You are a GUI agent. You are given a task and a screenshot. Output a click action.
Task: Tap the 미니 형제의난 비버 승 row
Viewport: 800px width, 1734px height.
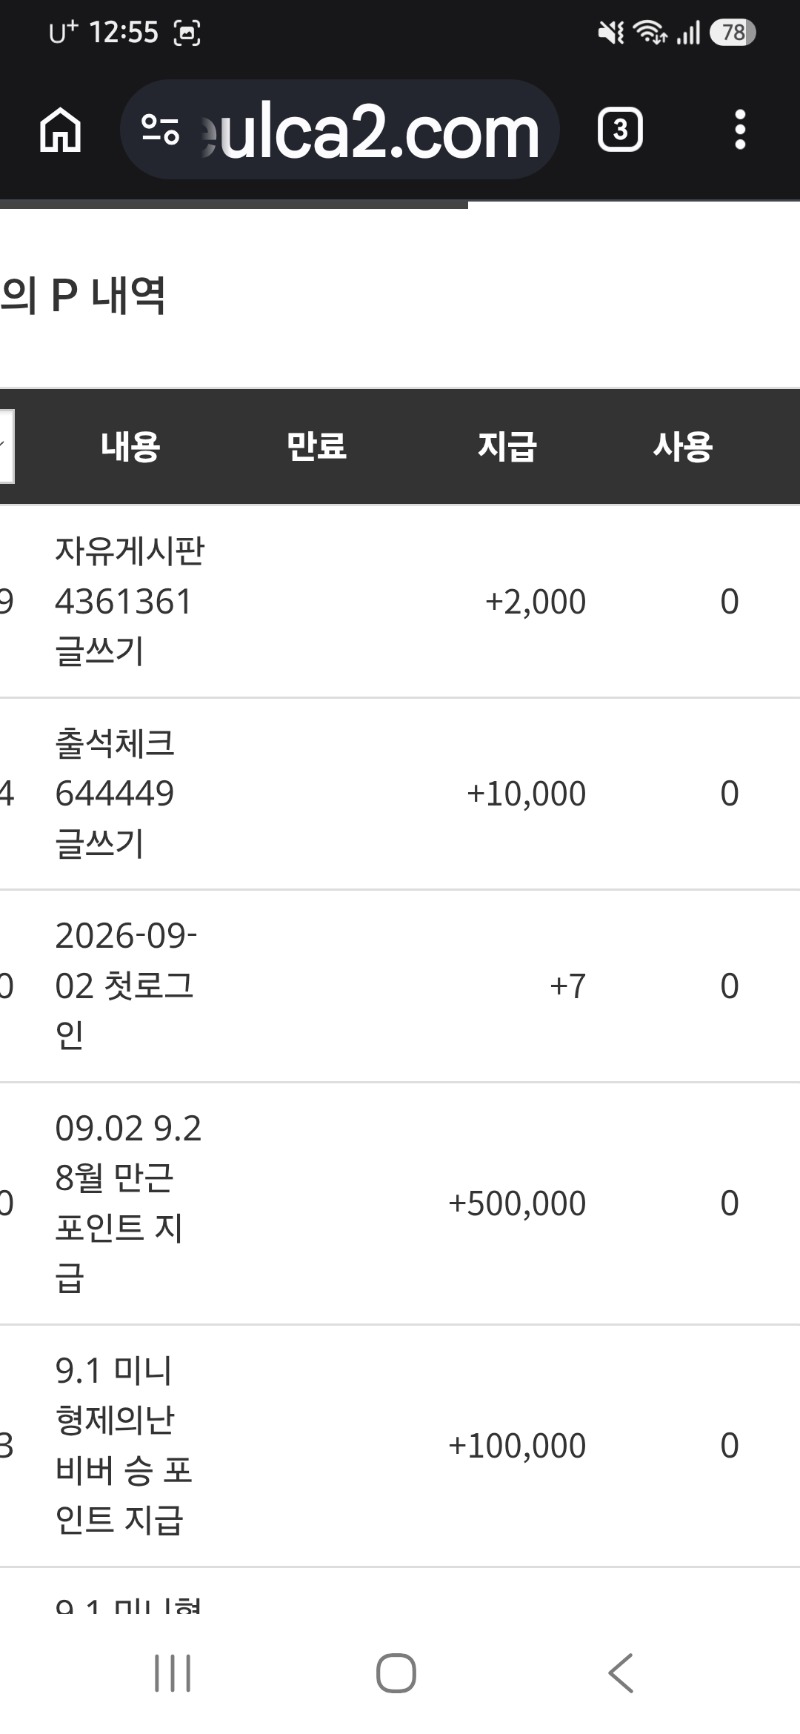[400, 1446]
